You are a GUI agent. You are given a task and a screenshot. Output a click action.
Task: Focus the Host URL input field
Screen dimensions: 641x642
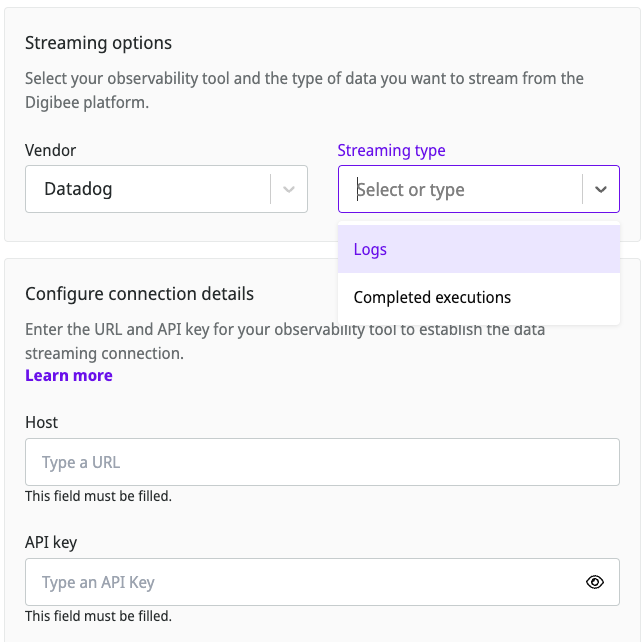(x=321, y=462)
